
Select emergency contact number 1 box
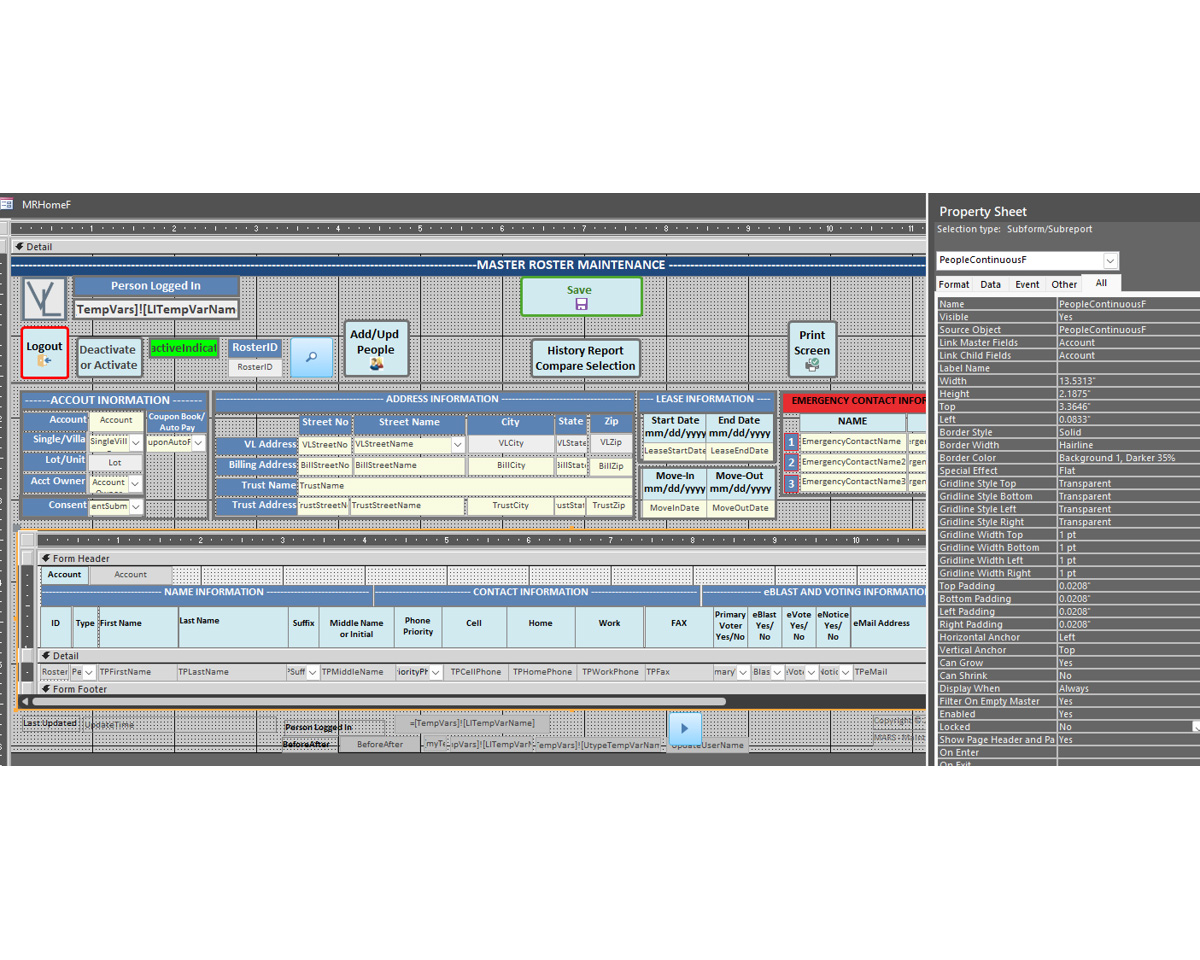791,442
